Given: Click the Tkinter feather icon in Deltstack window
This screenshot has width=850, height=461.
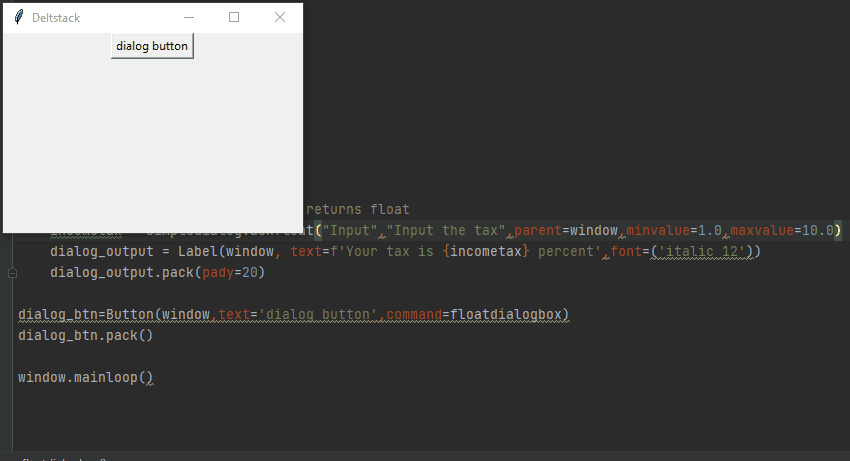Looking at the screenshot, I should click(17, 18).
